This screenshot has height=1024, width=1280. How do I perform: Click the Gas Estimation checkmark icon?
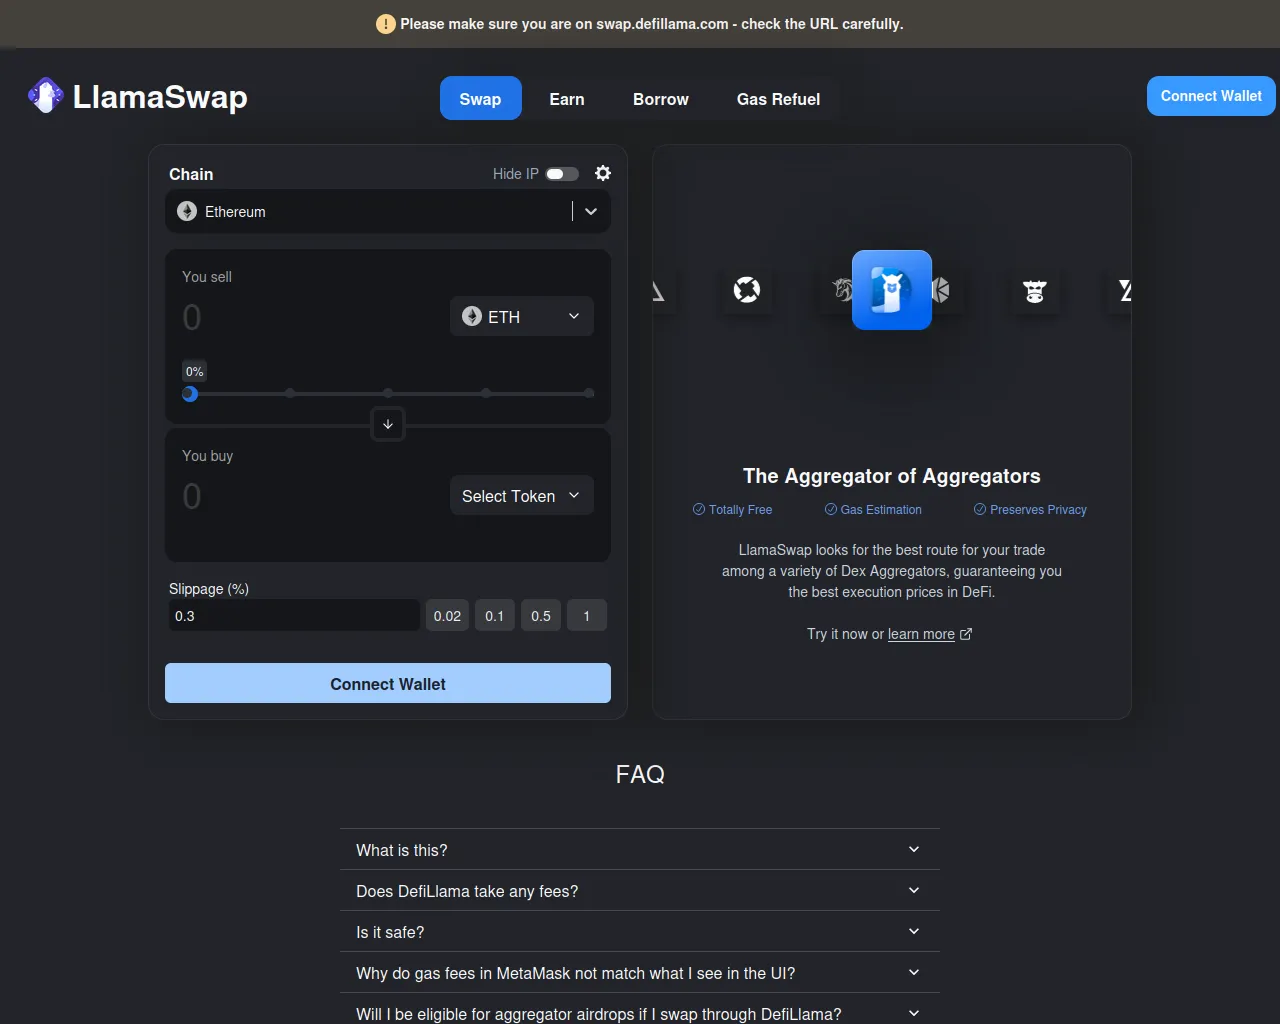click(831, 509)
